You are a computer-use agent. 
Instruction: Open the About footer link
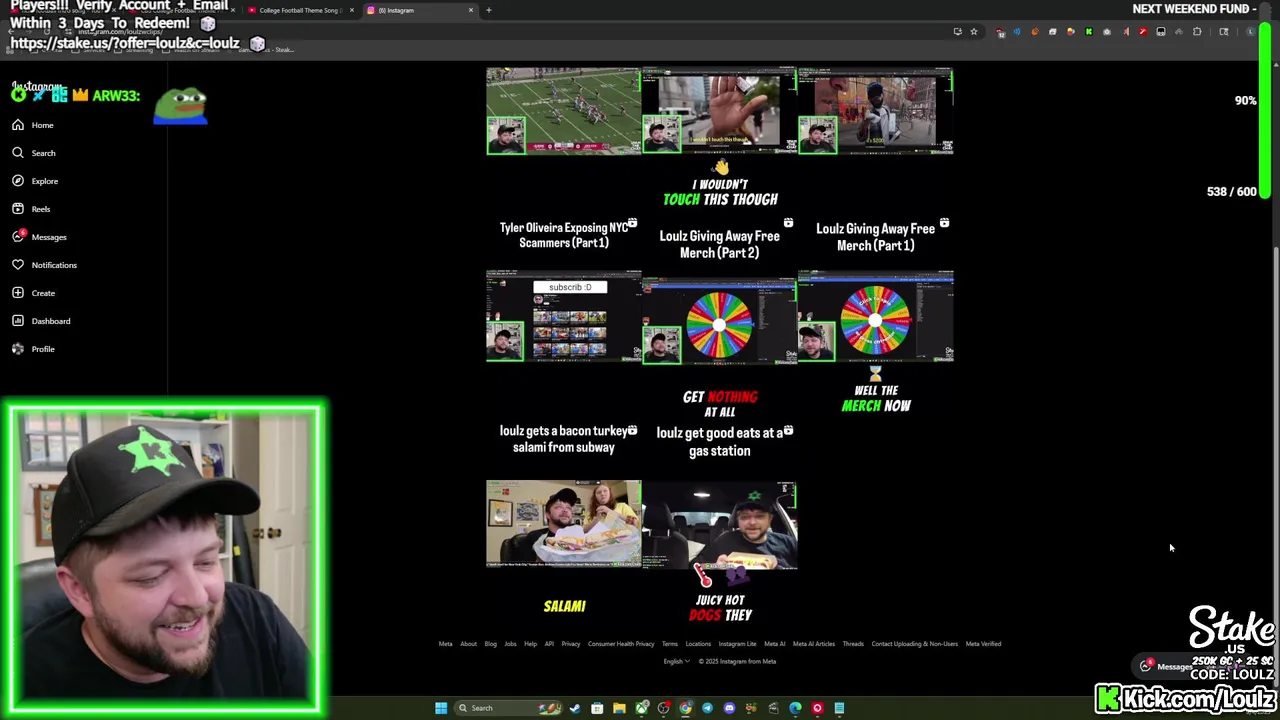tap(468, 644)
